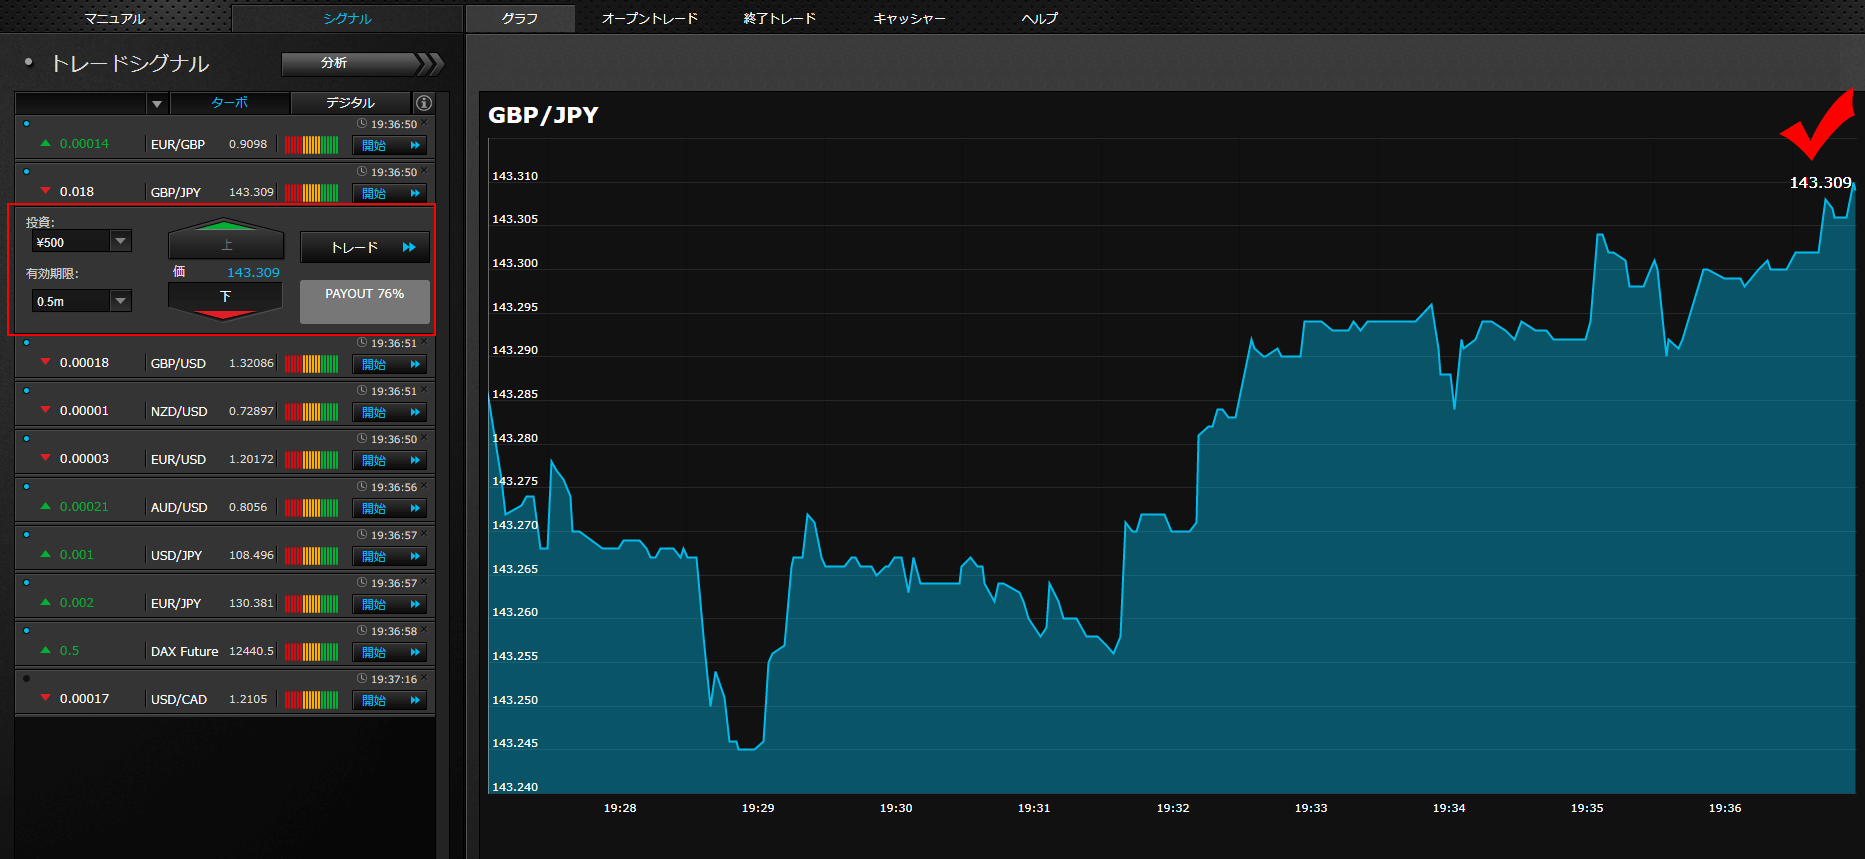Start the NZD/USD signal with 開始
The width and height of the screenshot is (1865, 859).
tap(390, 412)
